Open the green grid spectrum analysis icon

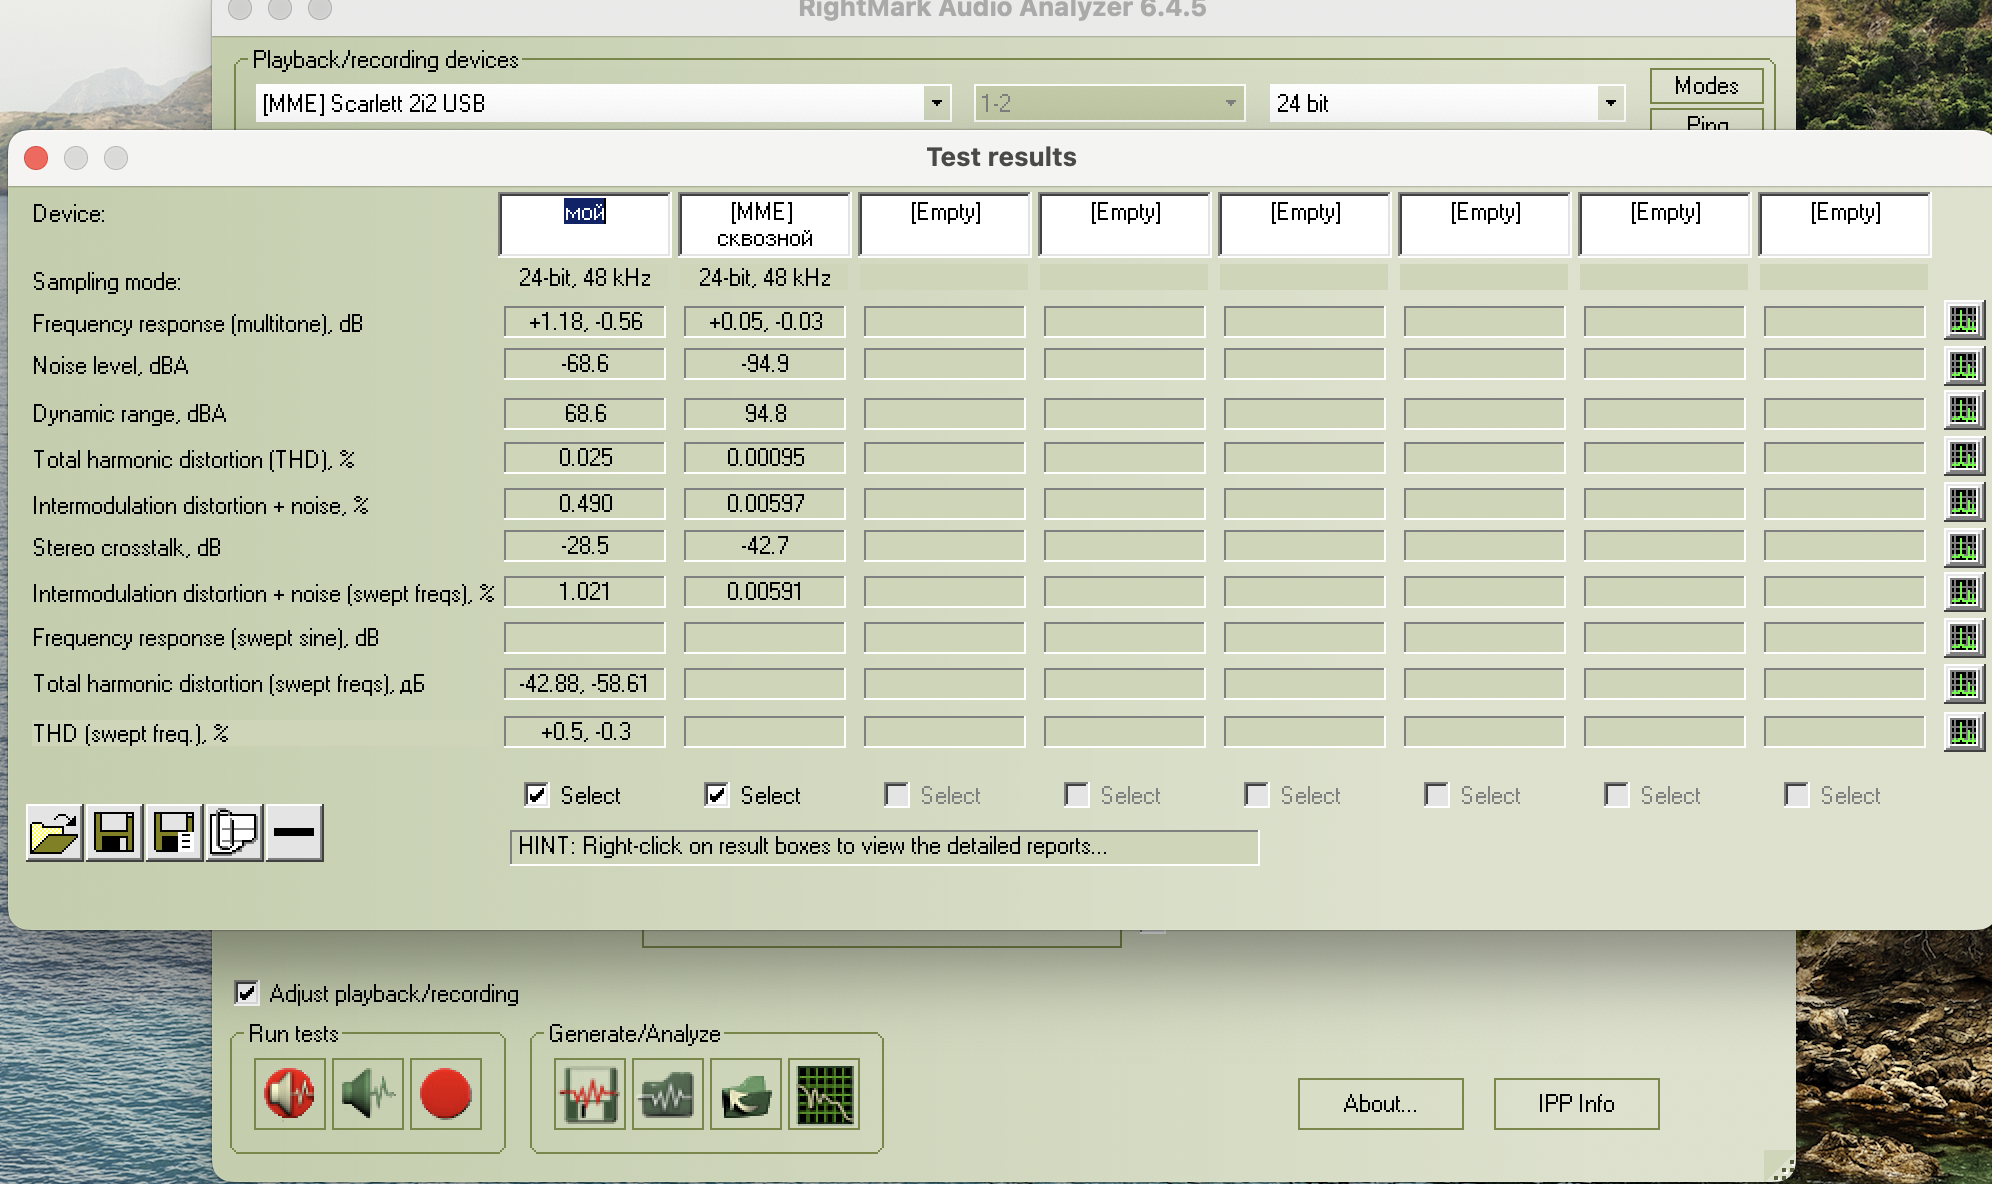824,1093
